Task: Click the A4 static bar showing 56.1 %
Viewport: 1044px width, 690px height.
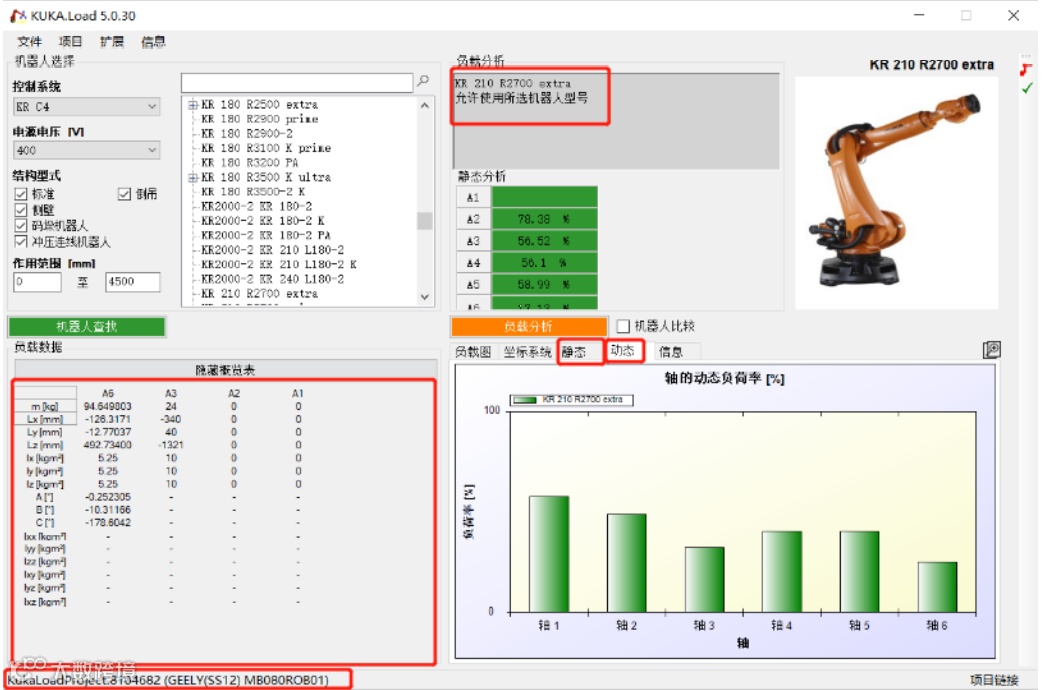Action: click(x=544, y=262)
